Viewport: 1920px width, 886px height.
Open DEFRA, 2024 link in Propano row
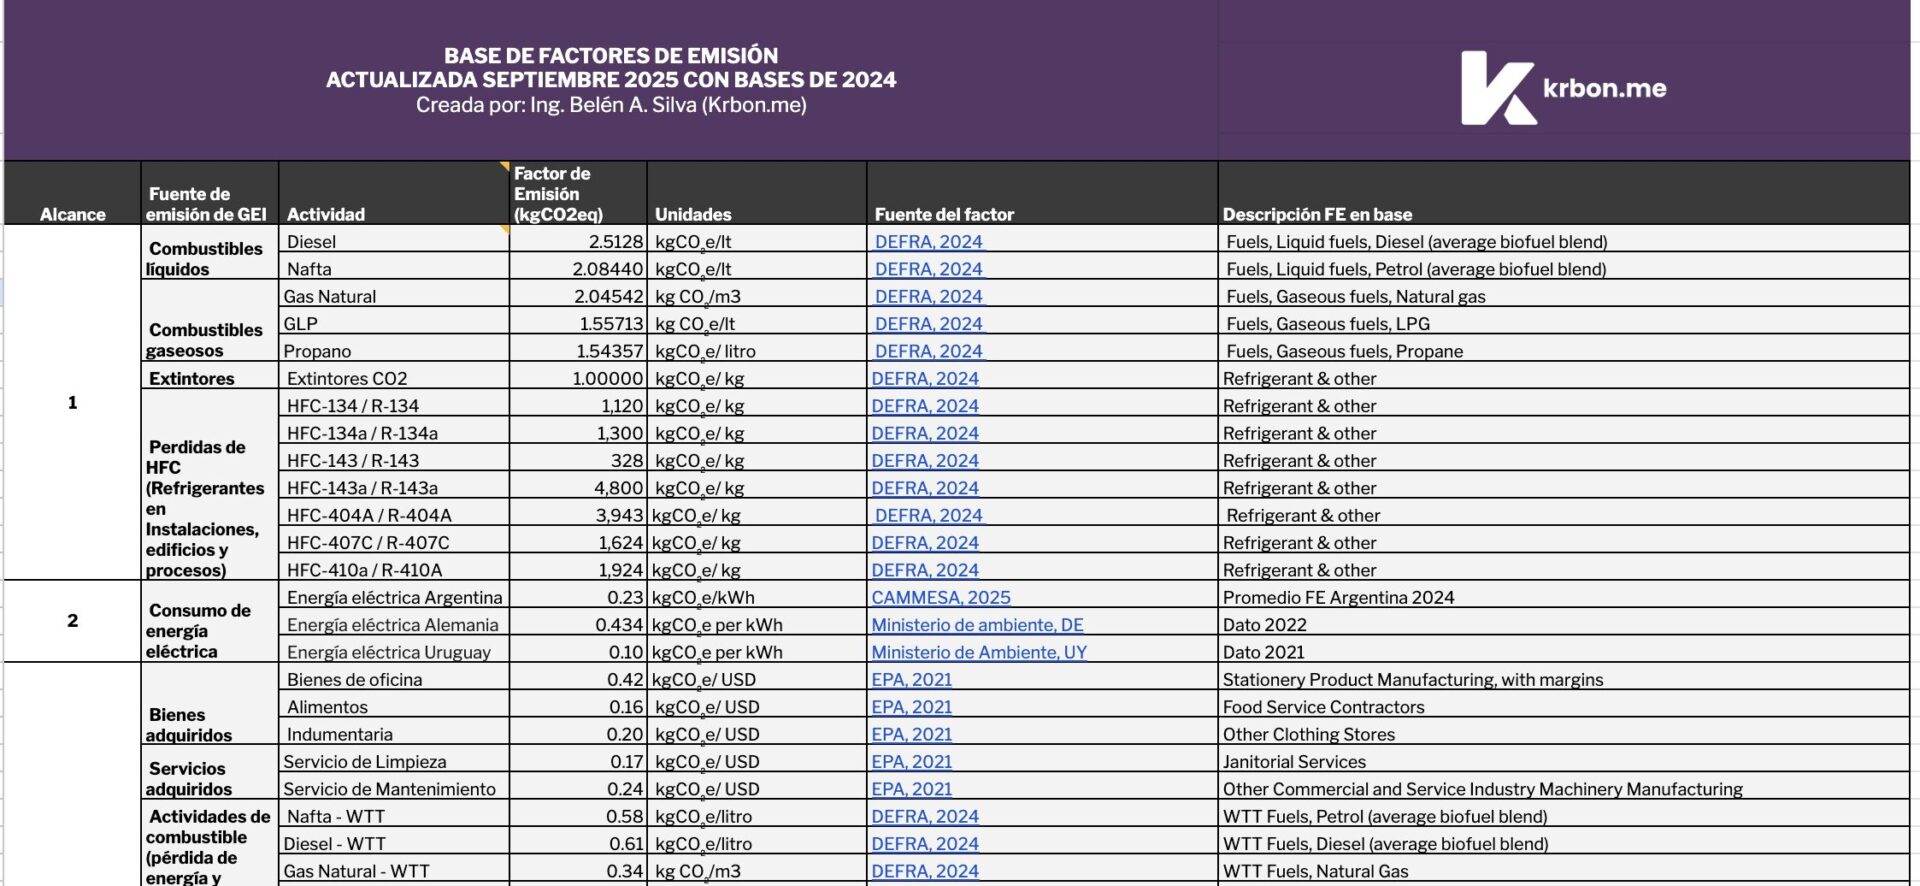[x=928, y=351]
